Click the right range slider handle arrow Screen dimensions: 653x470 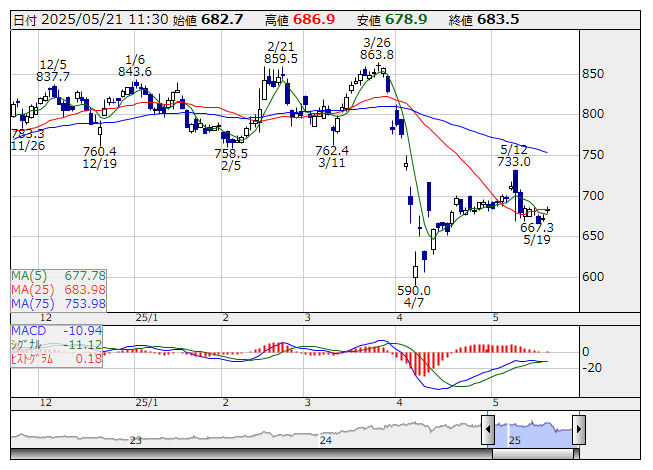click(x=579, y=429)
